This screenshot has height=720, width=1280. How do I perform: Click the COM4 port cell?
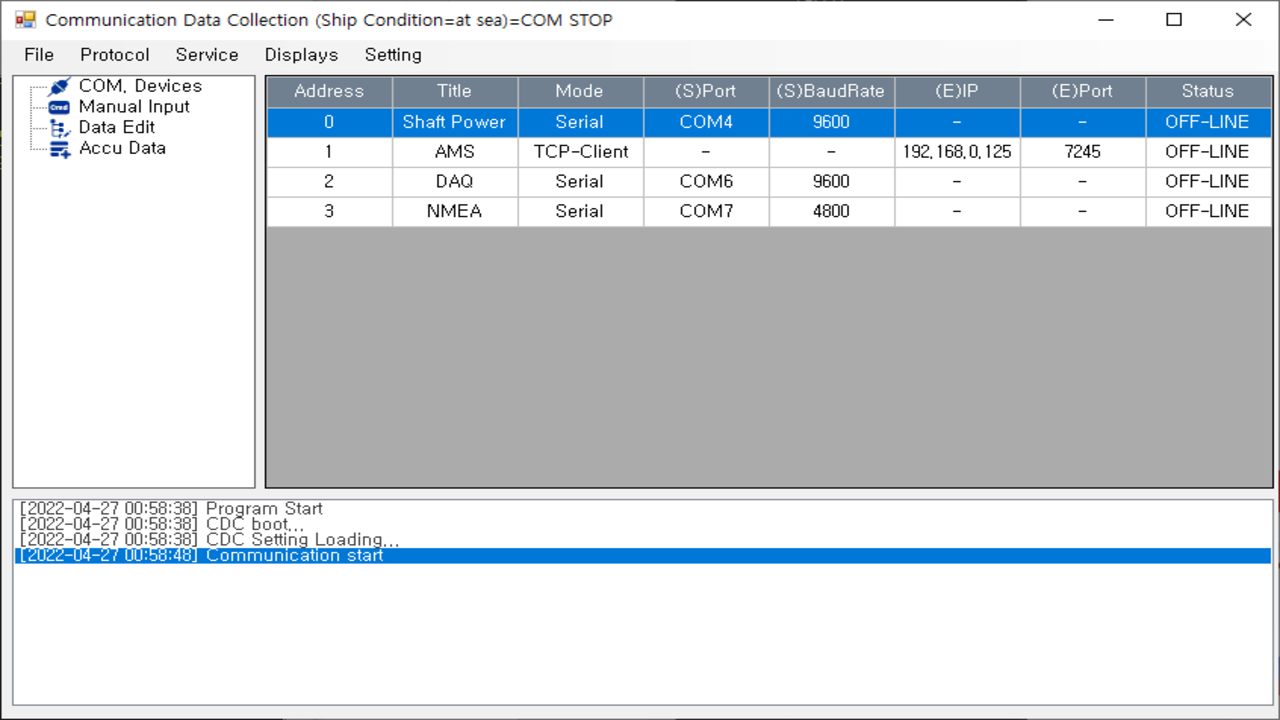click(706, 122)
